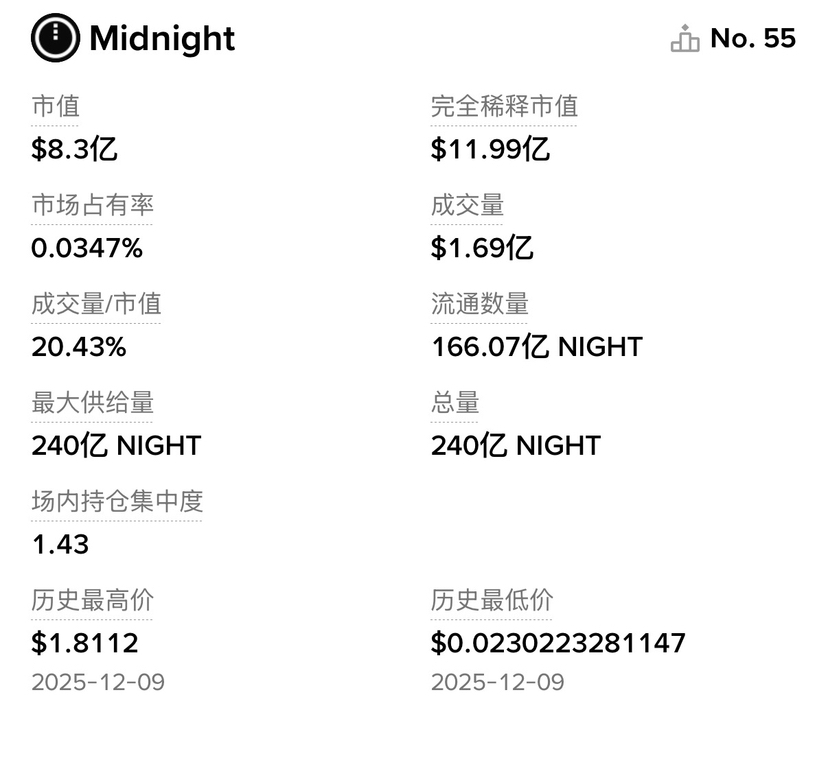Viewport: 828px width, 758px height.
Task: Open the No. 55 rank badge
Action: pyautogui.click(x=752, y=39)
